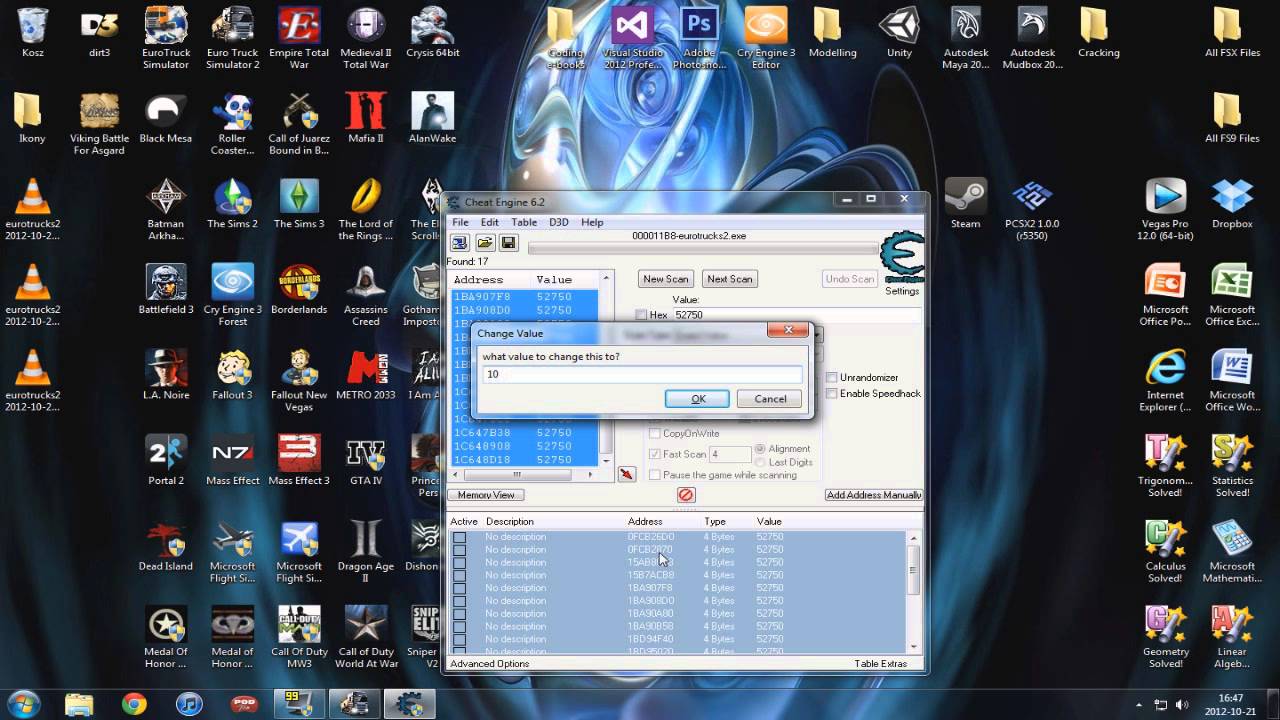Open Autodesk Maya desktop icon
This screenshot has width=1280, height=720.
pos(965,38)
